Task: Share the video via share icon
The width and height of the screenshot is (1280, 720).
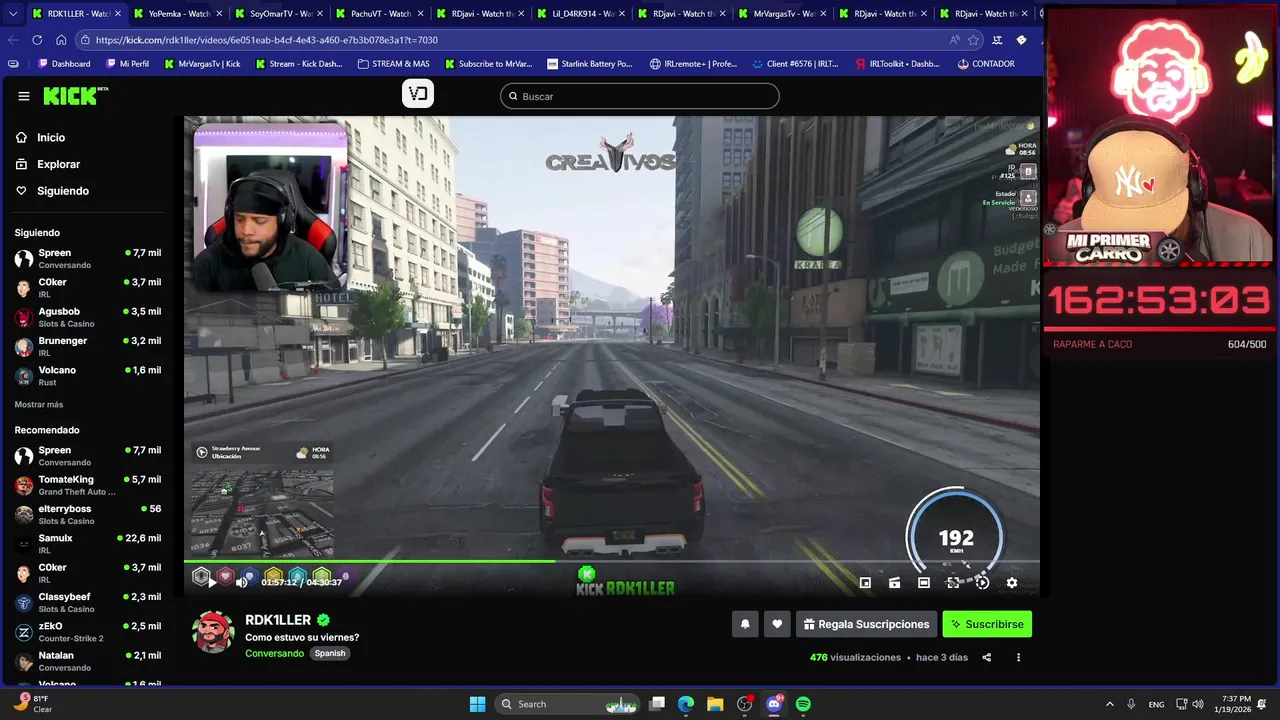Action: click(987, 657)
